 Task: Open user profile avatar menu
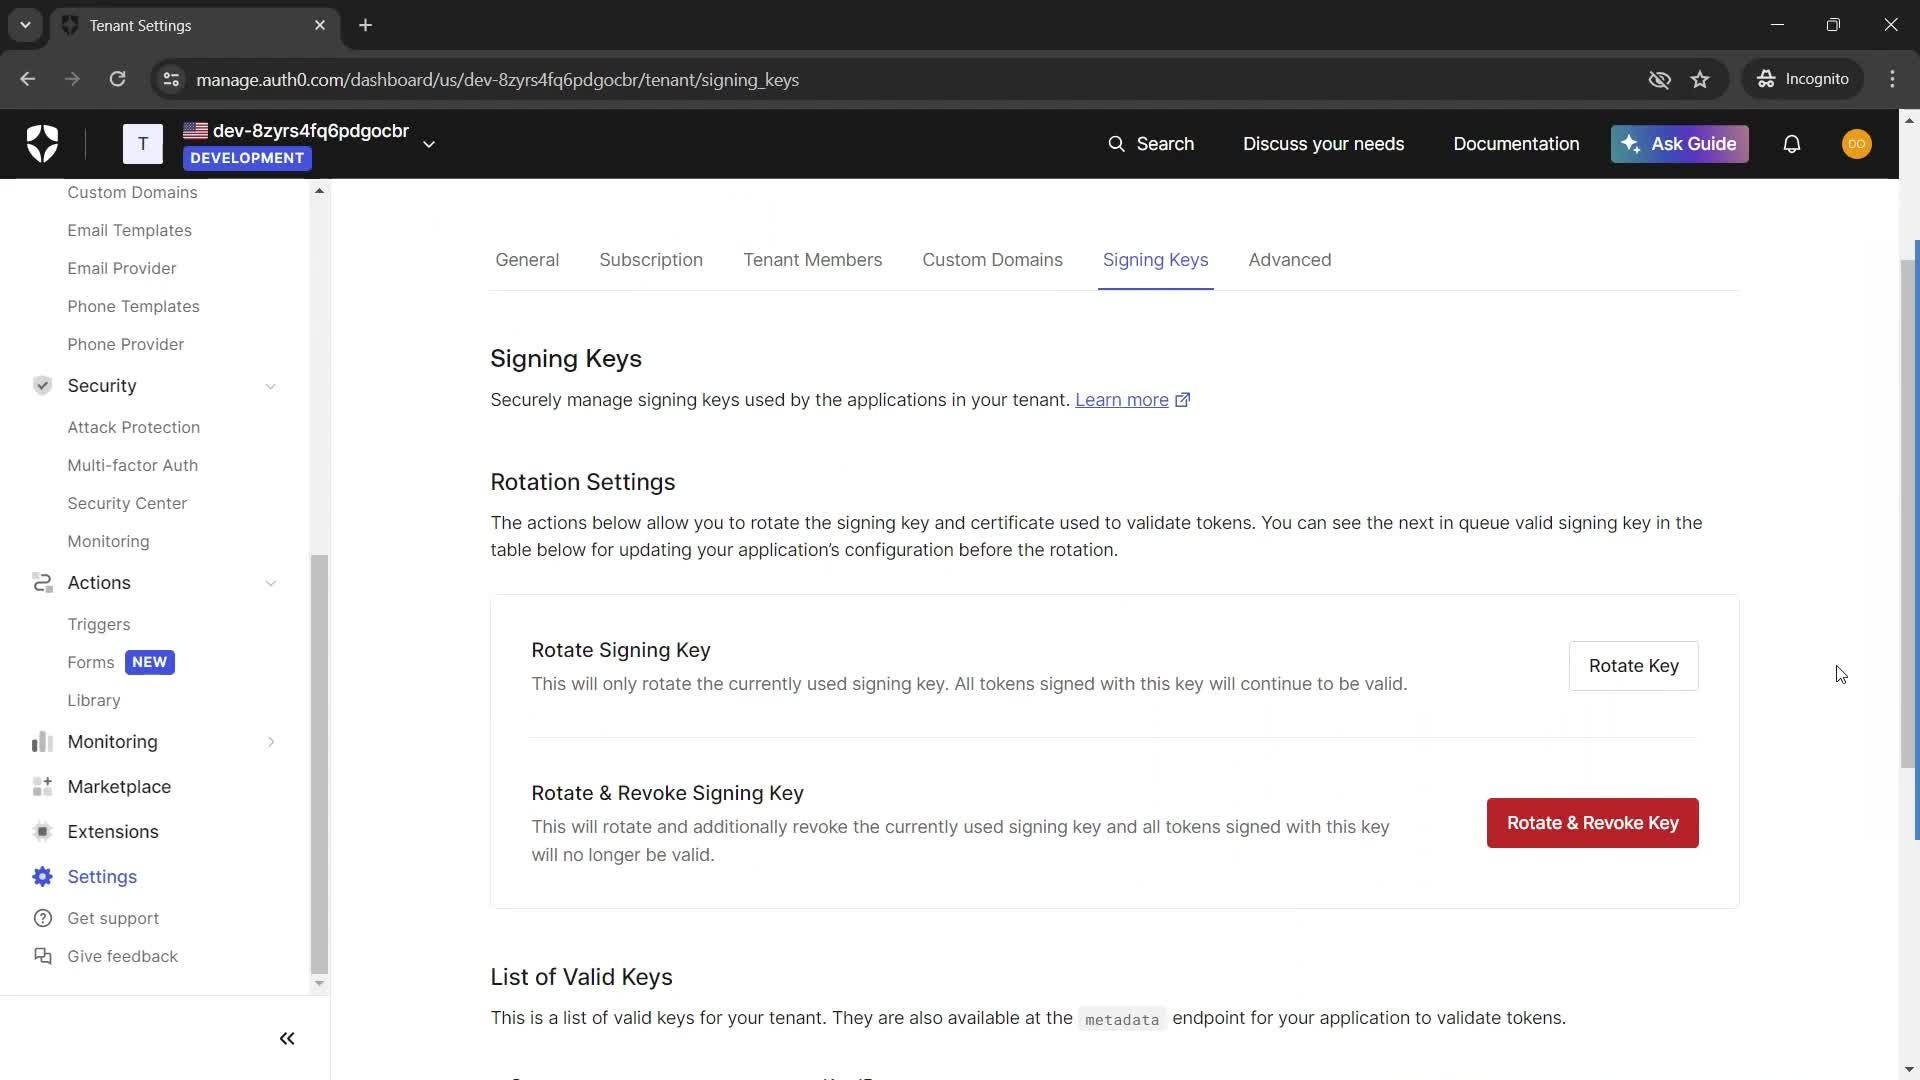click(x=1857, y=144)
